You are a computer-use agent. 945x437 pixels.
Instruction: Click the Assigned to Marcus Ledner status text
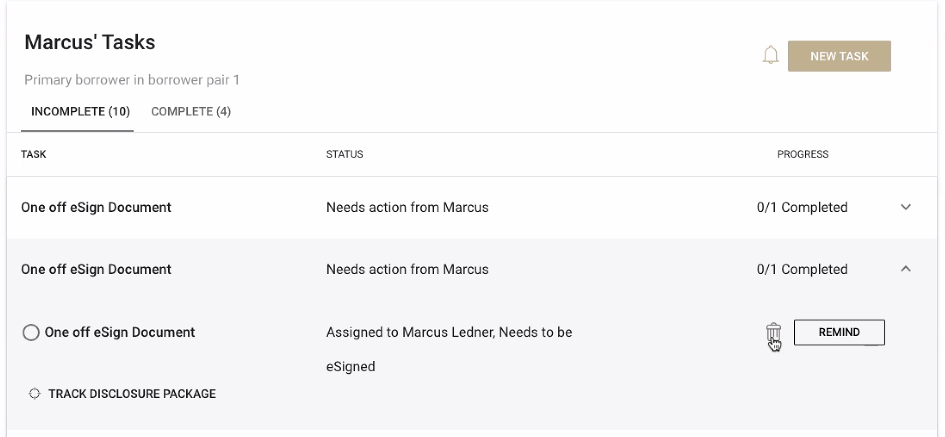click(x=449, y=332)
